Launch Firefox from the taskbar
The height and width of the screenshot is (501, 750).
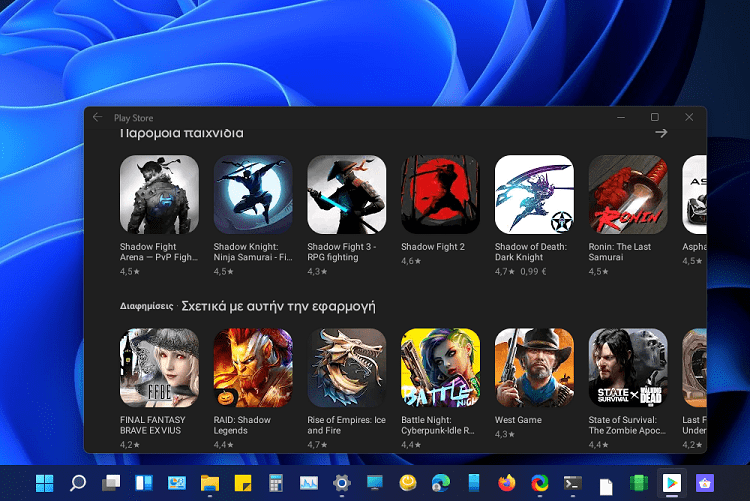click(x=507, y=483)
